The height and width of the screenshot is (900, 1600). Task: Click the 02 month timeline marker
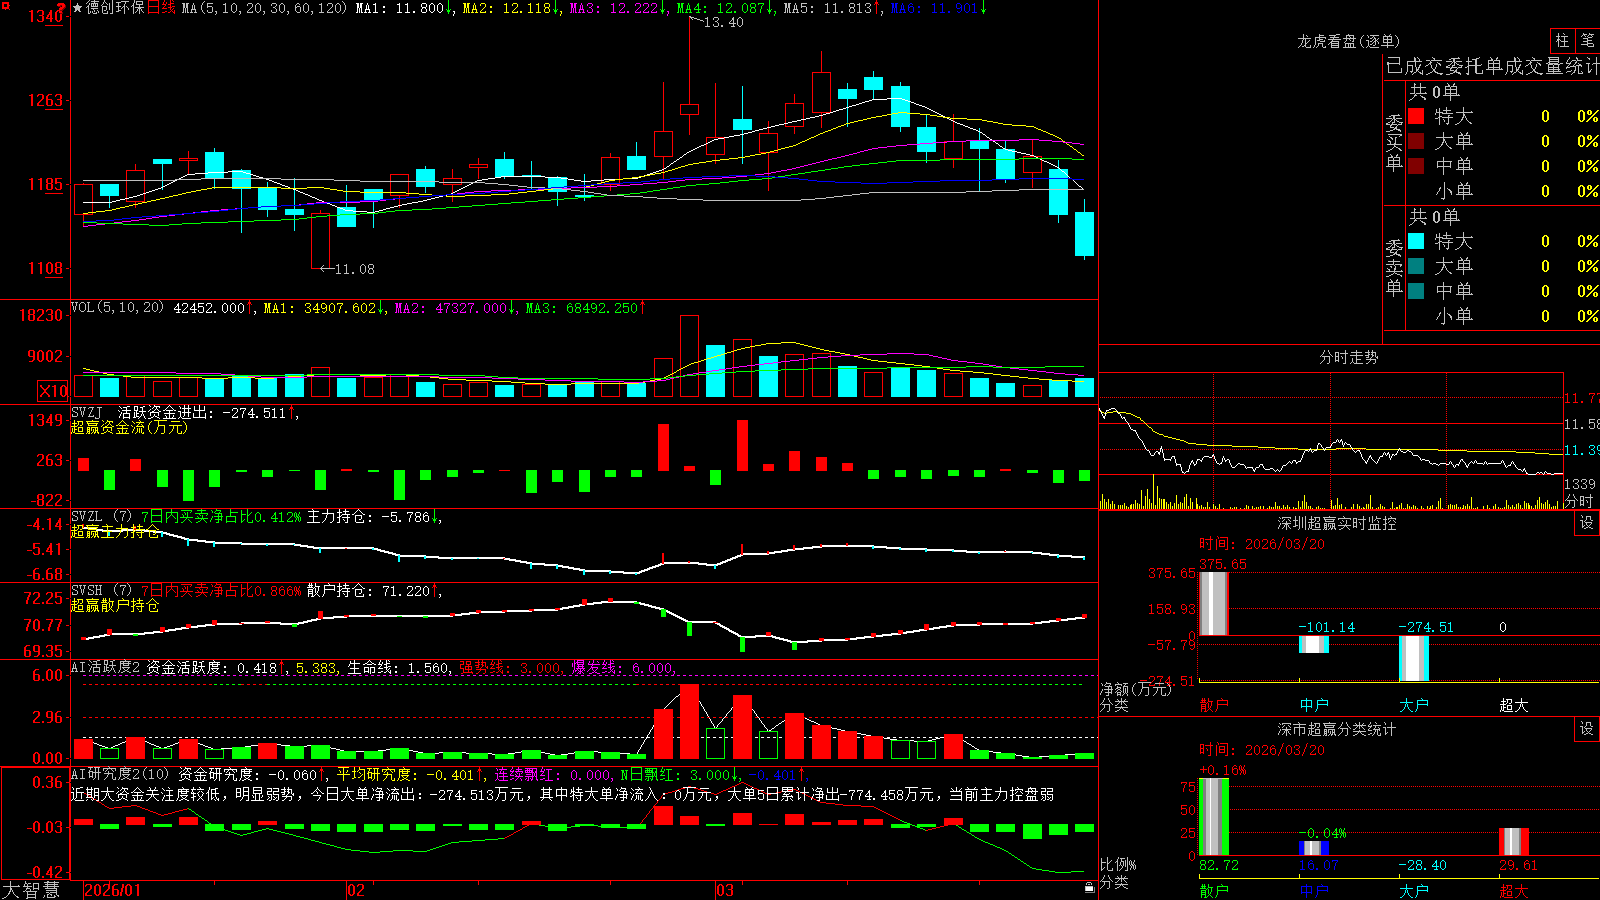point(356,890)
